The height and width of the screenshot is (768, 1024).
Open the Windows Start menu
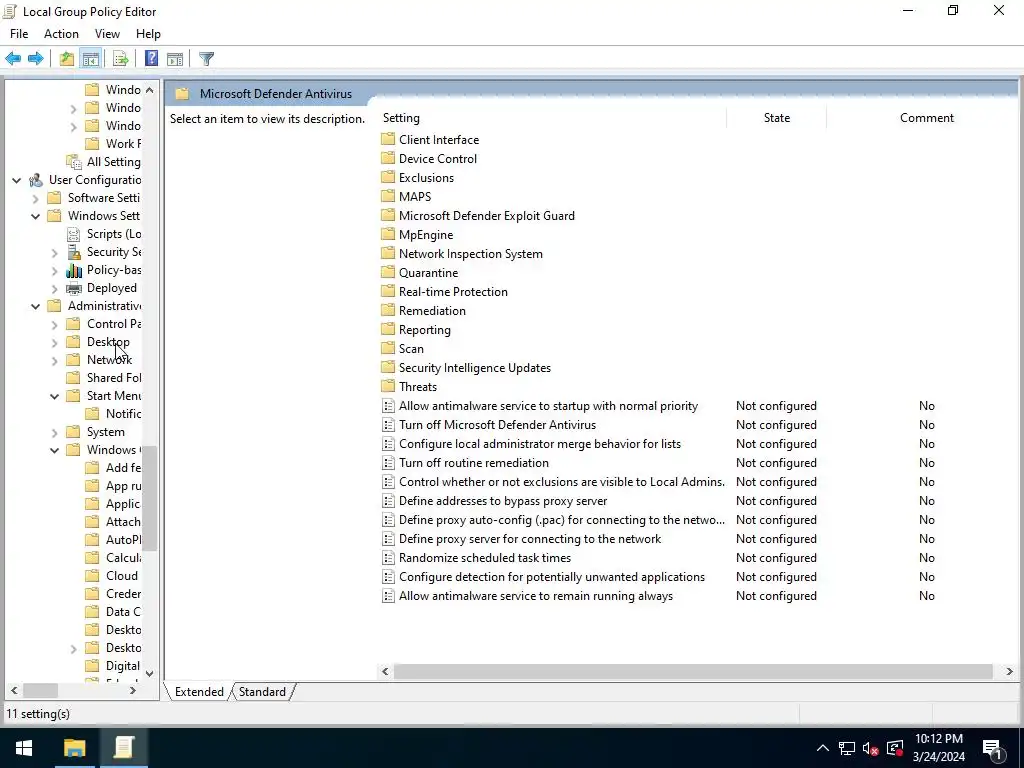(24, 748)
